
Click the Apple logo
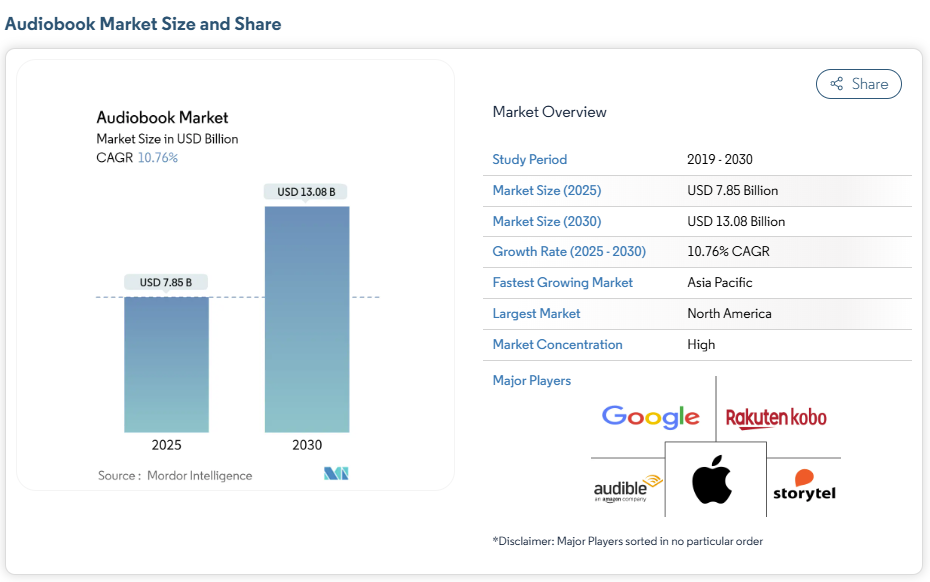click(713, 479)
